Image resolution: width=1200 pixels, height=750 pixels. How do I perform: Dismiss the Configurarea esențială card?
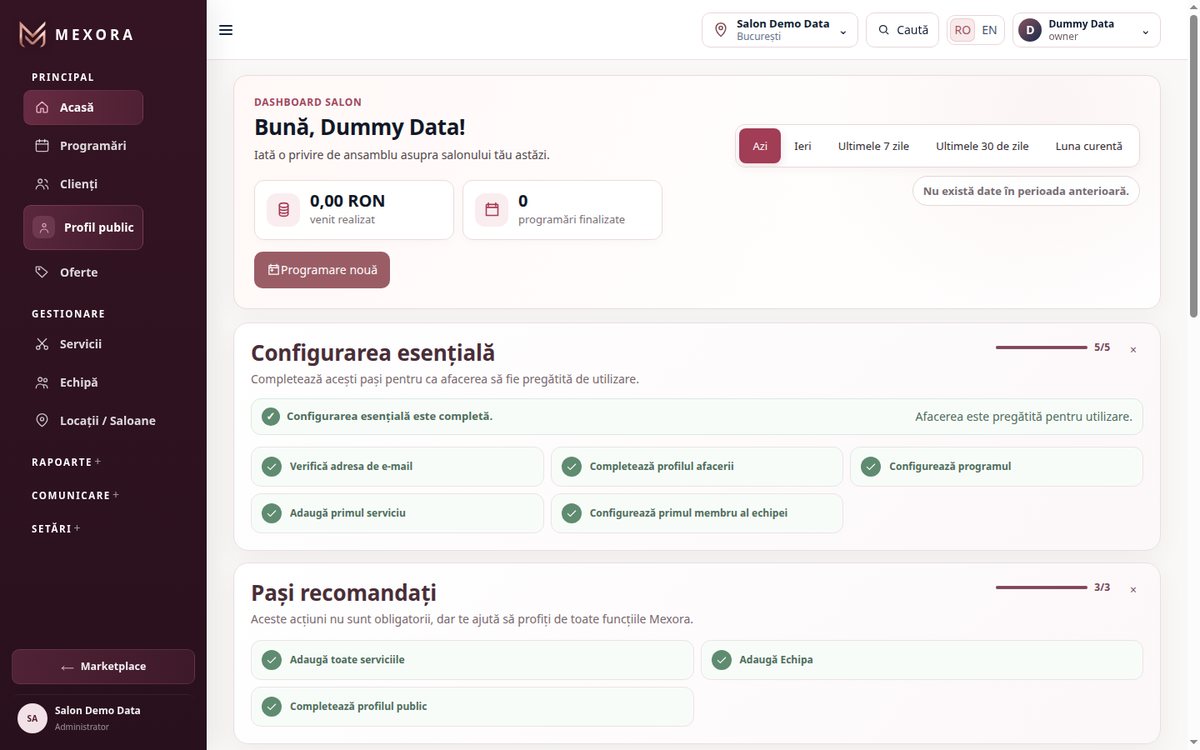[1133, 350]
